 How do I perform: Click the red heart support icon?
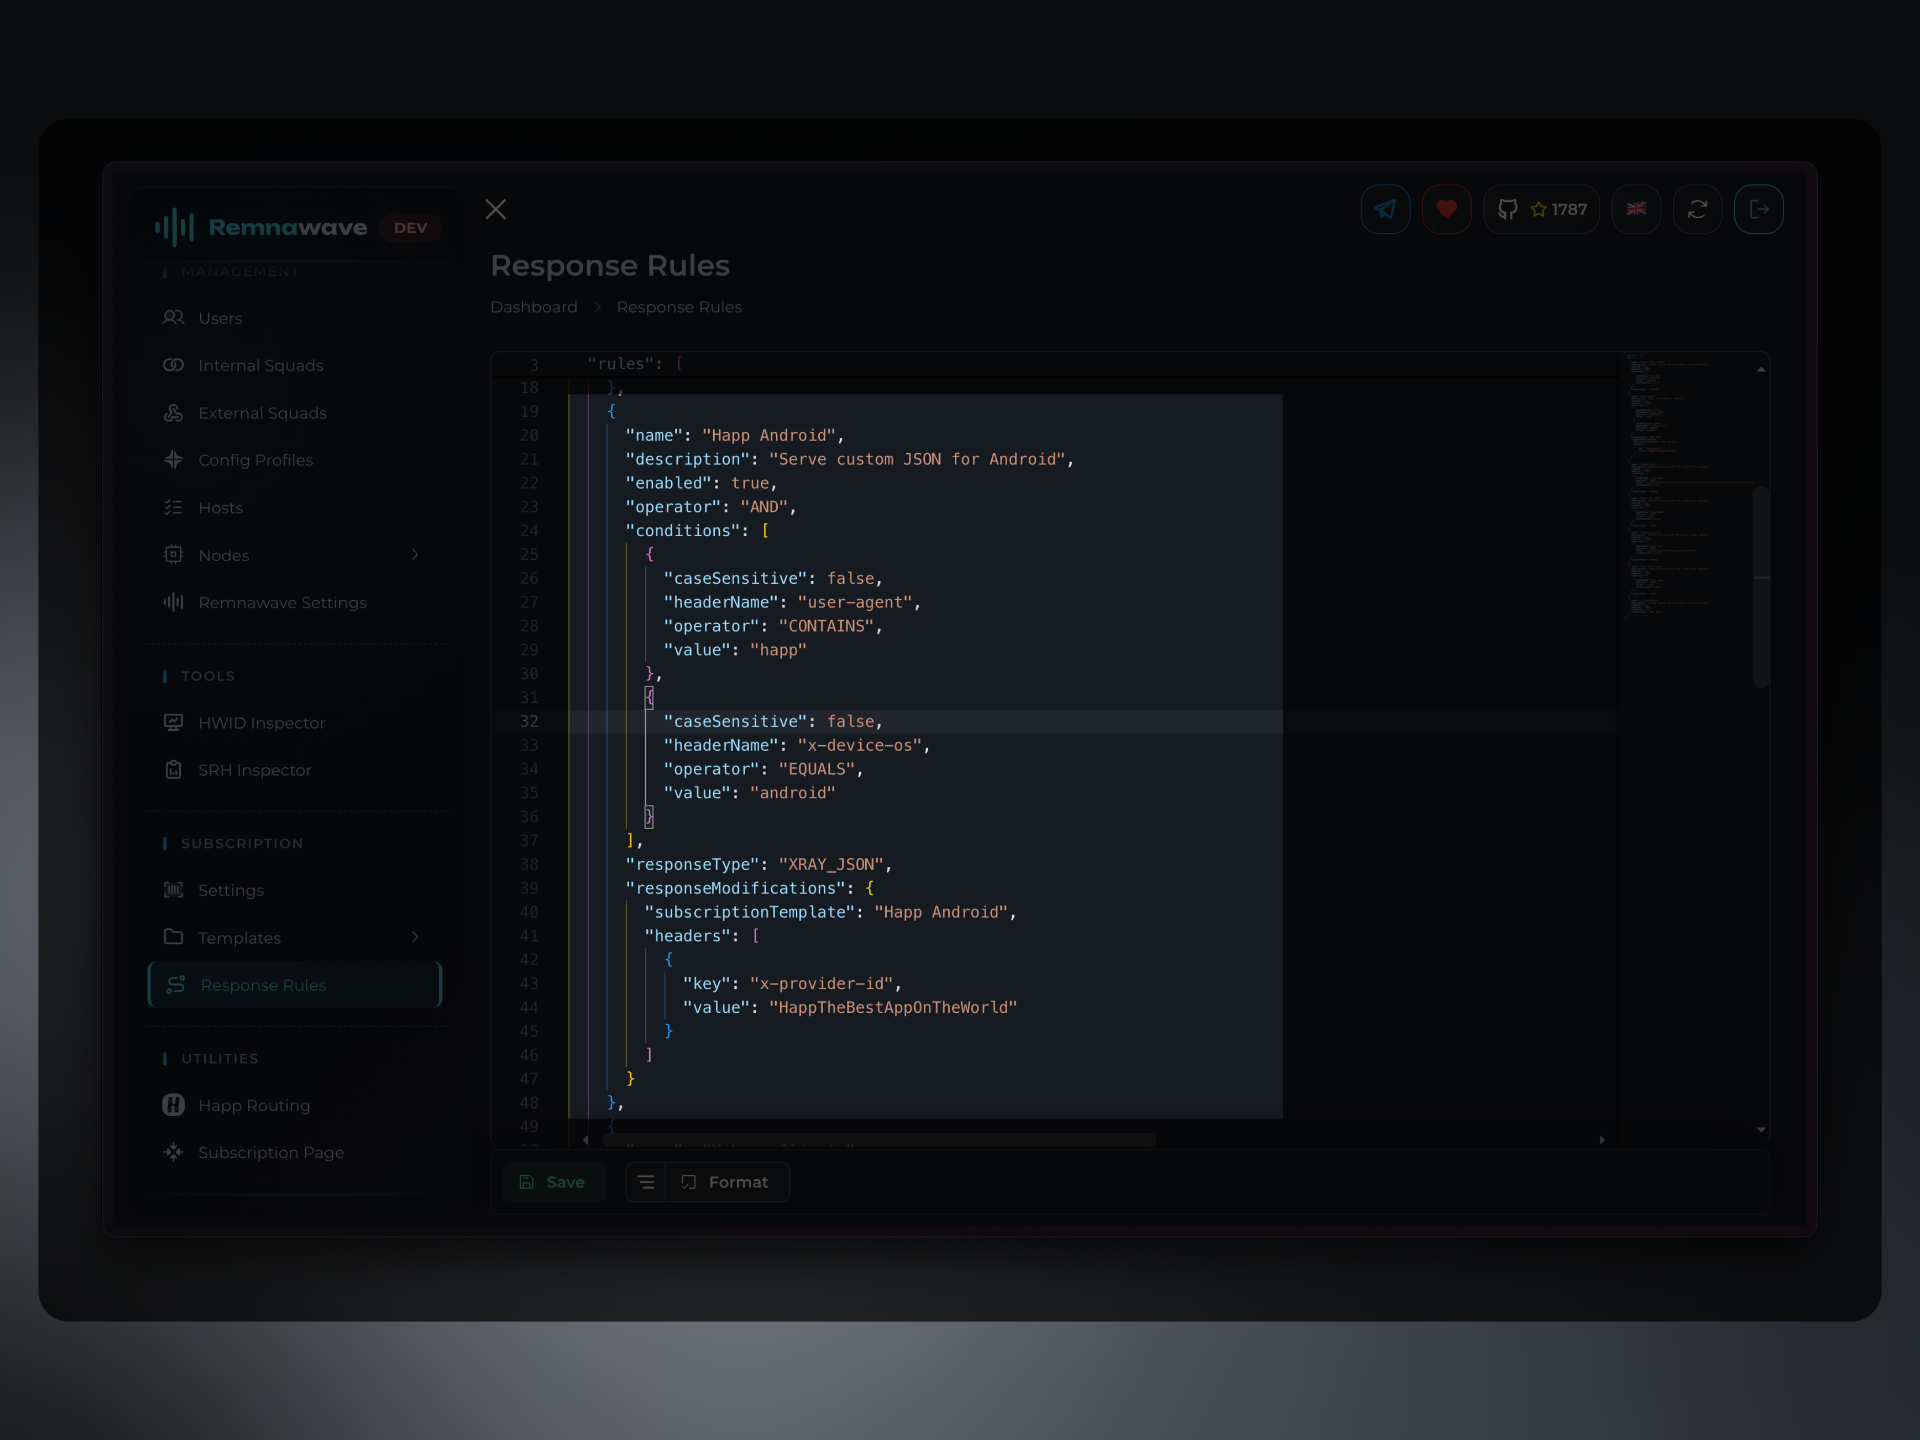[1446, 209]
